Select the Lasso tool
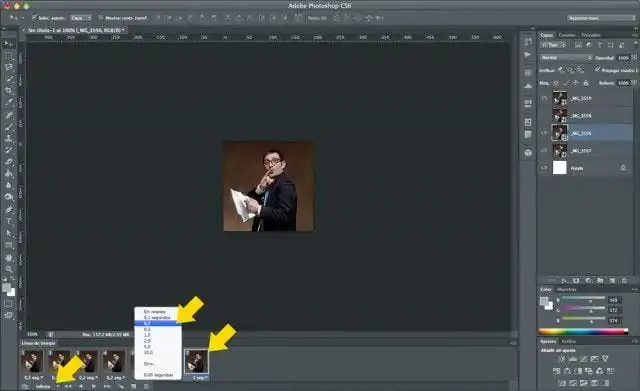 [x=9, y=67]
